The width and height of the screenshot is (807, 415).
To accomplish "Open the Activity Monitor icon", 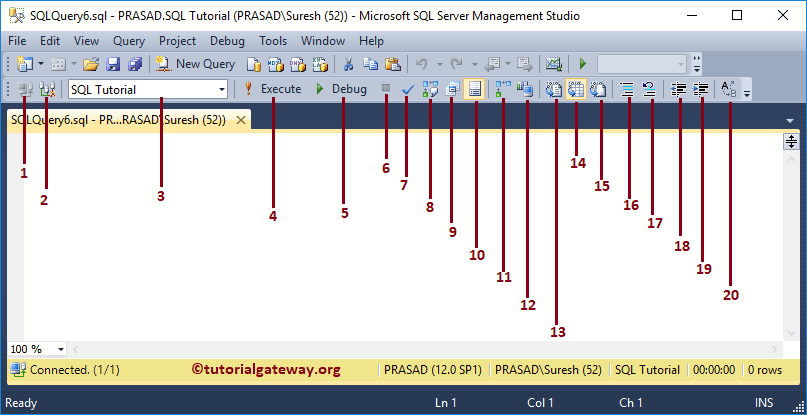I will pyautogui.click(x=554, y=64).
